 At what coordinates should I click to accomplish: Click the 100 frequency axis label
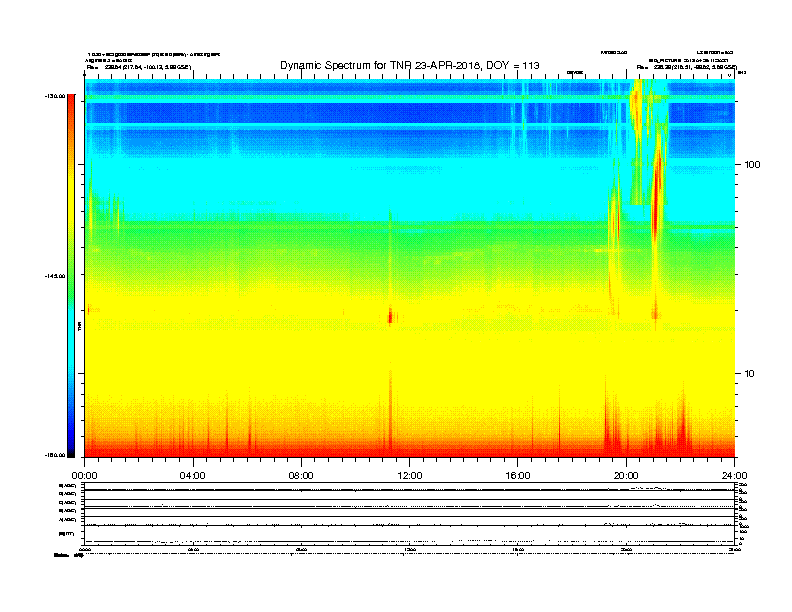pyautogui.click(x=752, y=165)
